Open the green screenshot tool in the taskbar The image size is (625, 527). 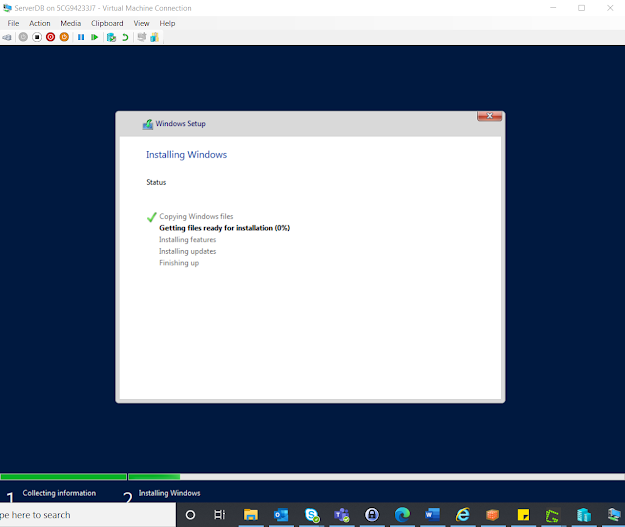pos(552,516)
